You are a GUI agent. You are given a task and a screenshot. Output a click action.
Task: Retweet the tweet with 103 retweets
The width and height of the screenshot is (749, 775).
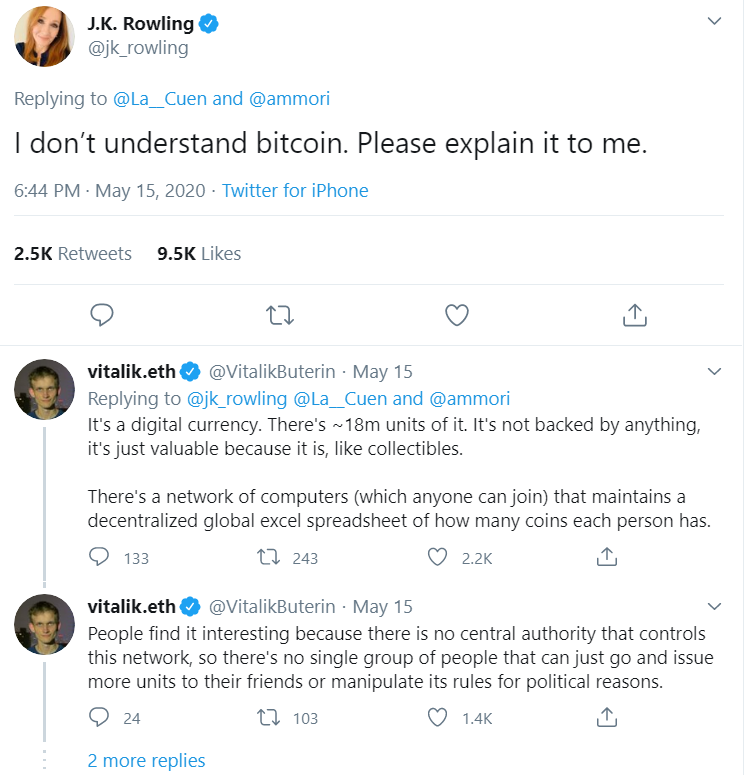[x=269, y=717]
